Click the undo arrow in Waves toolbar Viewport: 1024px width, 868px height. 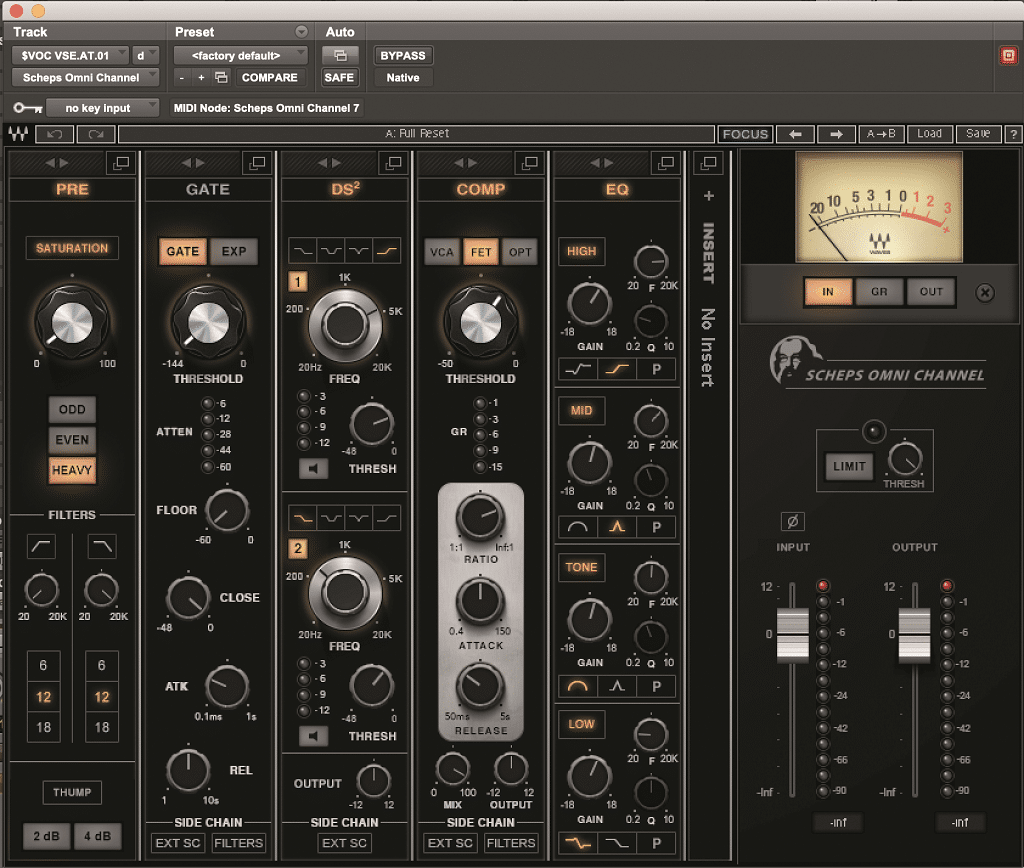coord(55,134)
